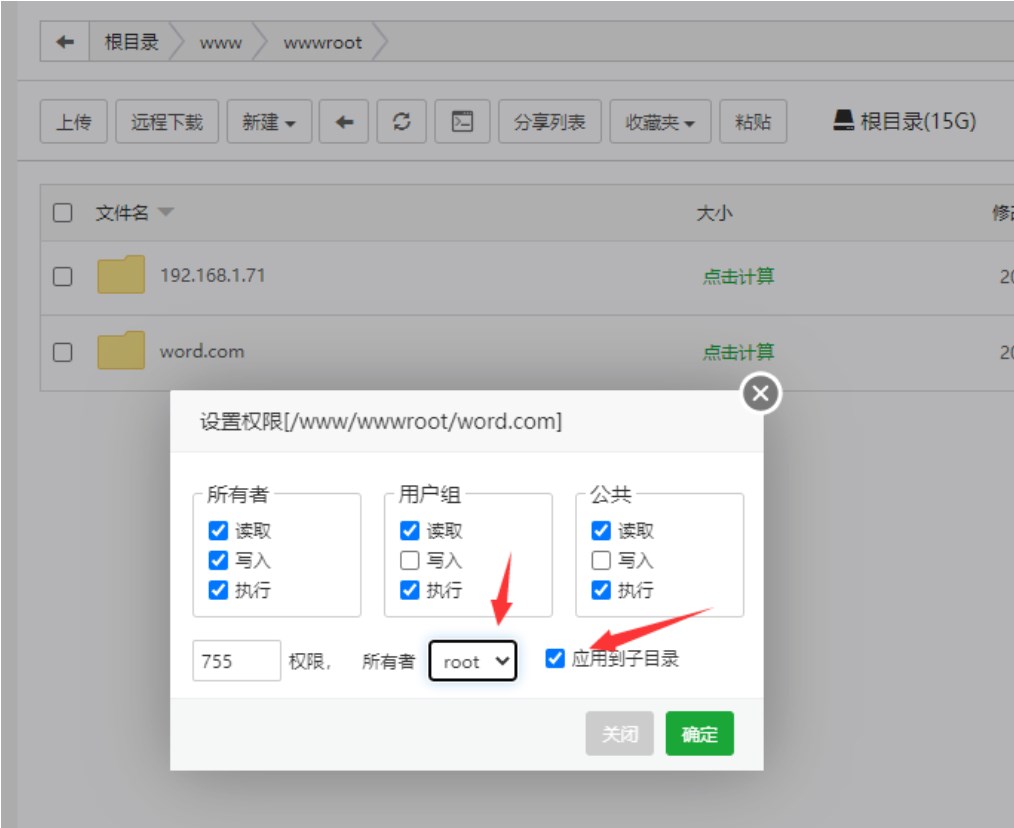Screen dimensions: 1014x828
Task: Enable 用户组 写入 permission checkbox
Action: [409, 560]
